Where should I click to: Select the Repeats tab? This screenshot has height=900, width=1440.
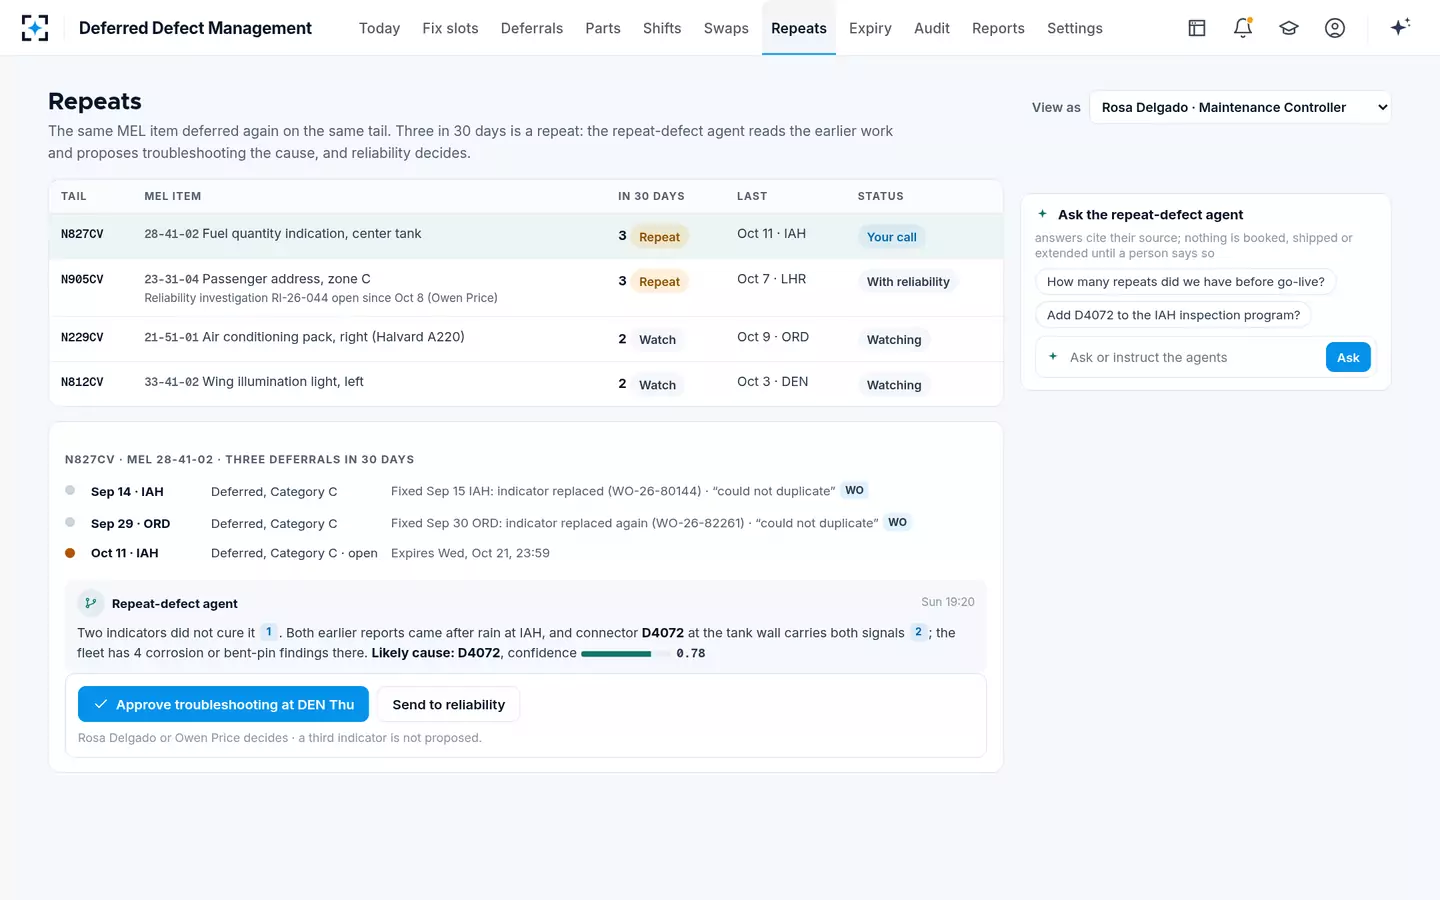[799, 28]
